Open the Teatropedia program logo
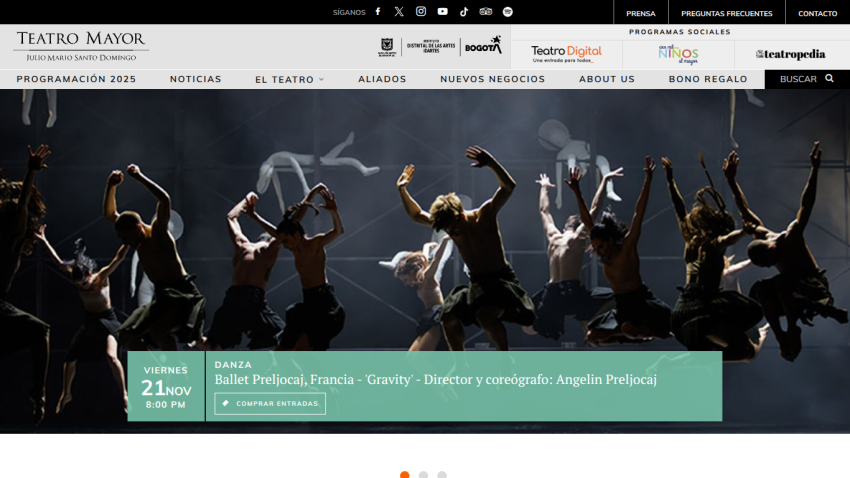This screenshot has width=850, height=478. 790,54
